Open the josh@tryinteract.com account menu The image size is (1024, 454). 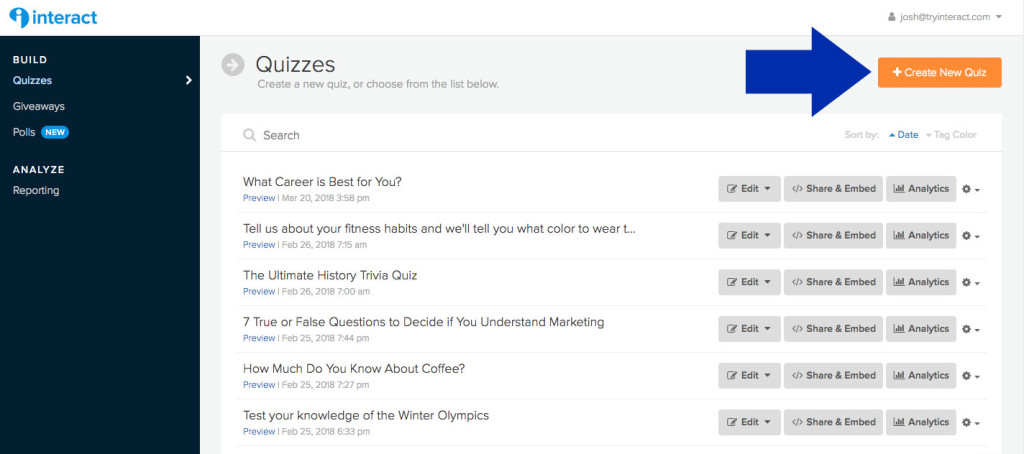pyautogui.click(x=944, y=17)
